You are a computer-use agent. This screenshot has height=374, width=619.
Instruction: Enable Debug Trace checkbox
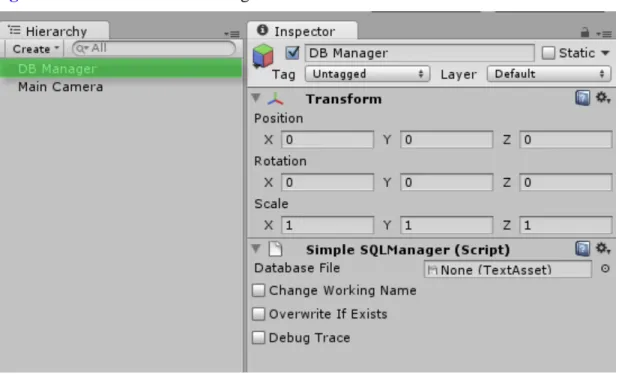(259, 338)
